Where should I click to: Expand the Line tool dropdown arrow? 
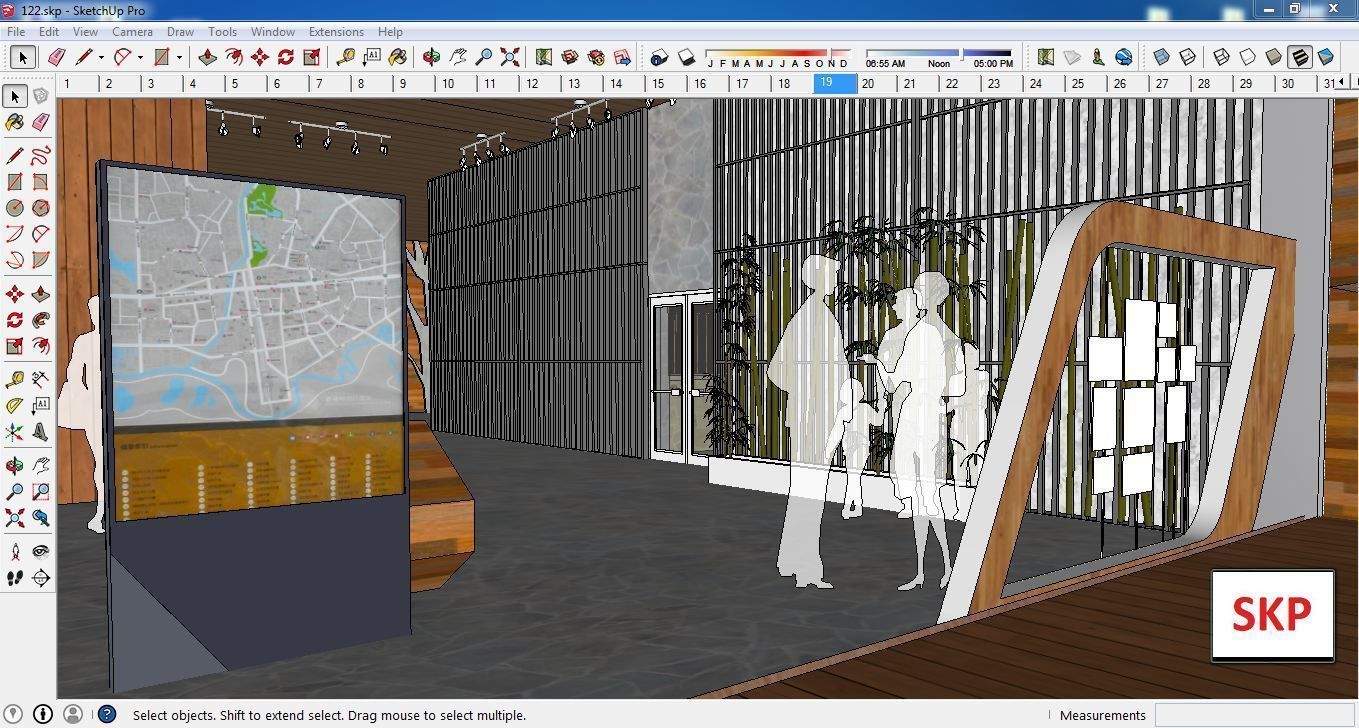(x=102, y=57)
